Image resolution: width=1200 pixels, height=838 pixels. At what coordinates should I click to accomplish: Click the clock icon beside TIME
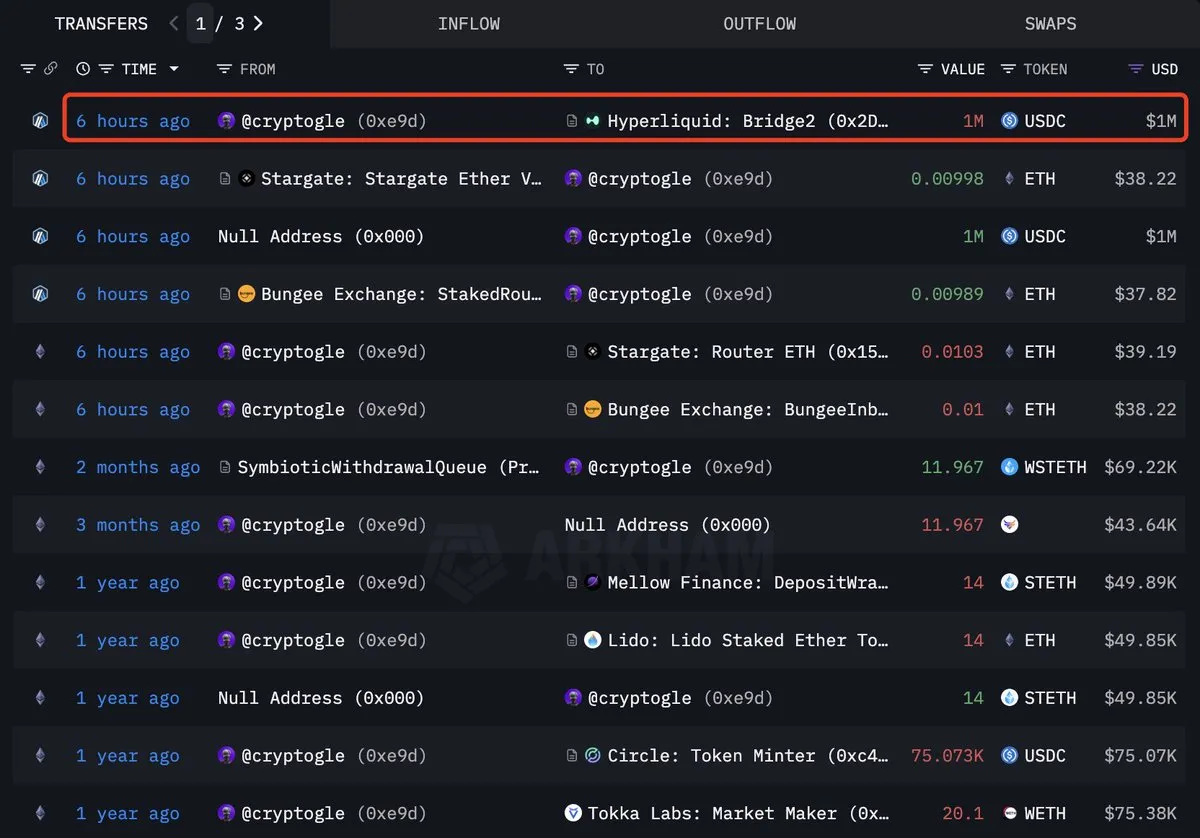coord(83,69)
